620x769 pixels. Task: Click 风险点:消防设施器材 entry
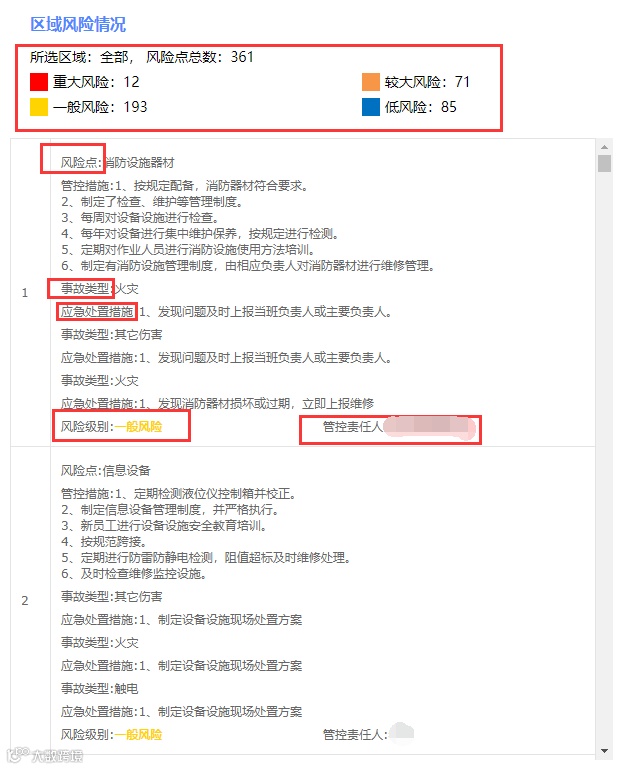(118, 162)
